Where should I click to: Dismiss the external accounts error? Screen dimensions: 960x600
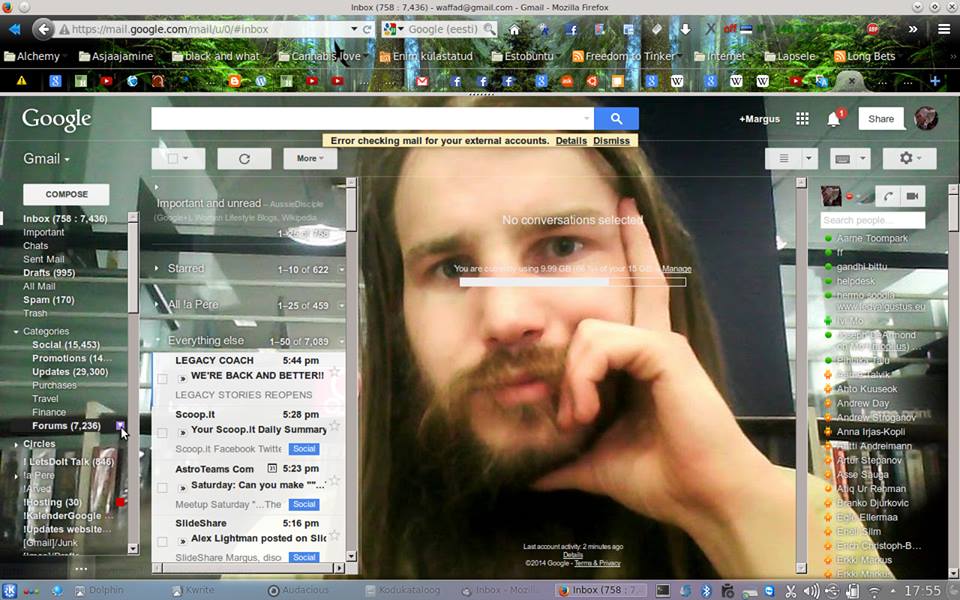pyautogui.click(x=611, y=141)
